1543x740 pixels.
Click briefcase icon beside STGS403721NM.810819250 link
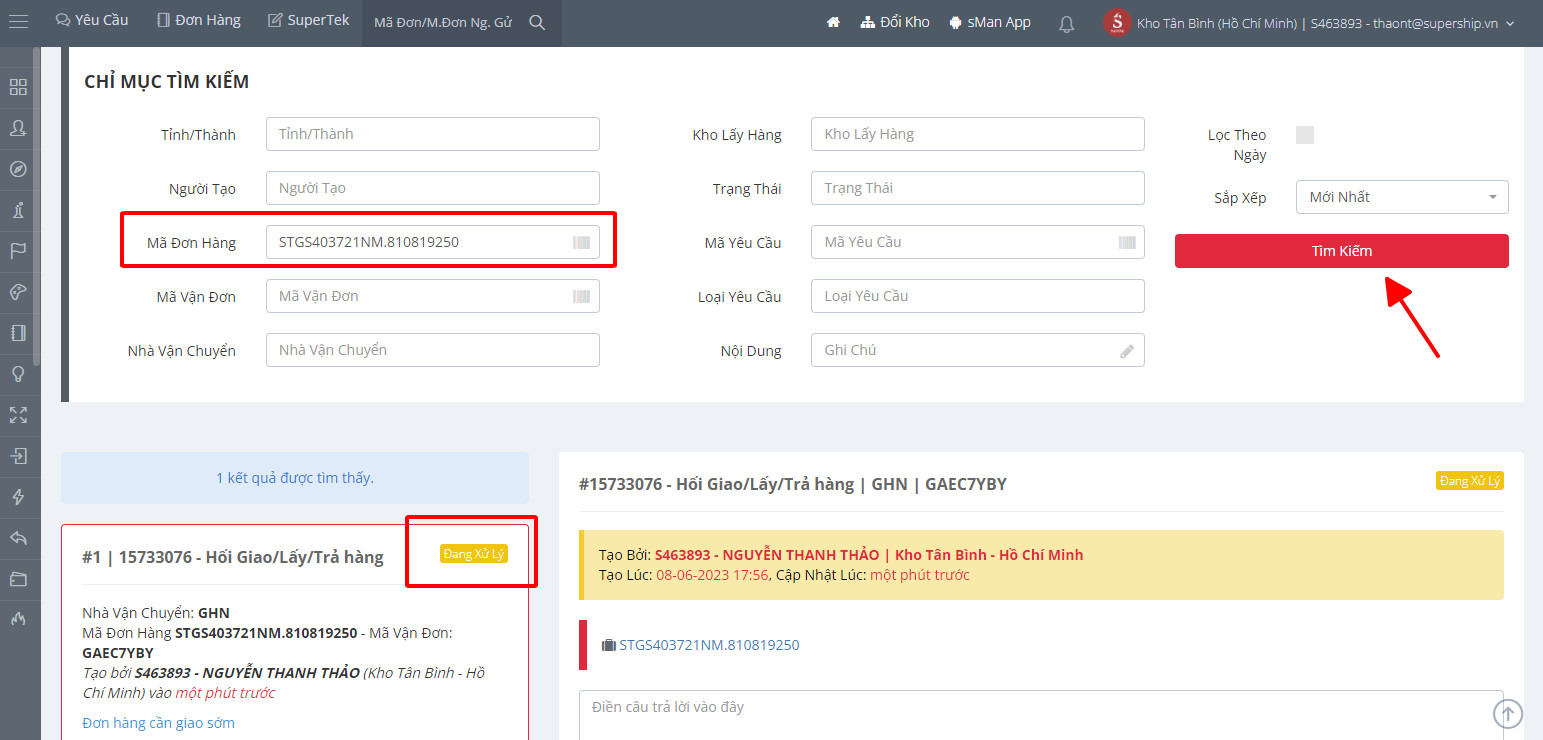point(608,645)
